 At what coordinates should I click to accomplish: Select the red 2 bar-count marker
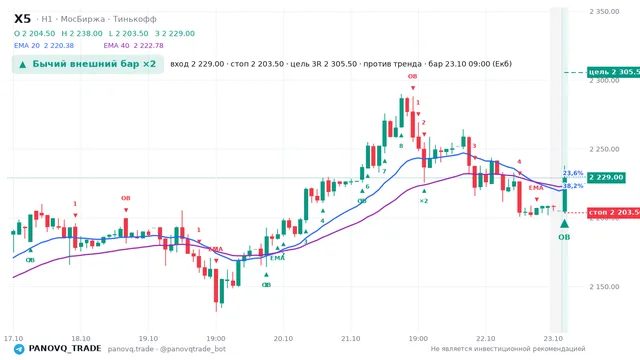[x=424, y=122]
